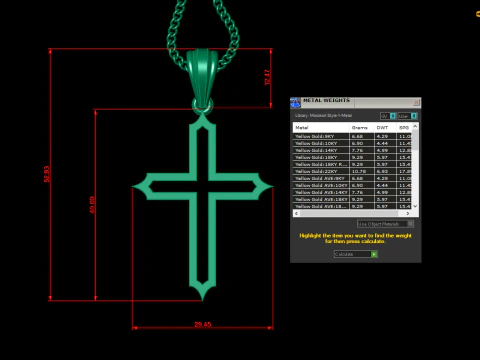Select the Yellow Gold AVS:18KY row
Viewport: 480px width, 360px height.
[352, 199]
